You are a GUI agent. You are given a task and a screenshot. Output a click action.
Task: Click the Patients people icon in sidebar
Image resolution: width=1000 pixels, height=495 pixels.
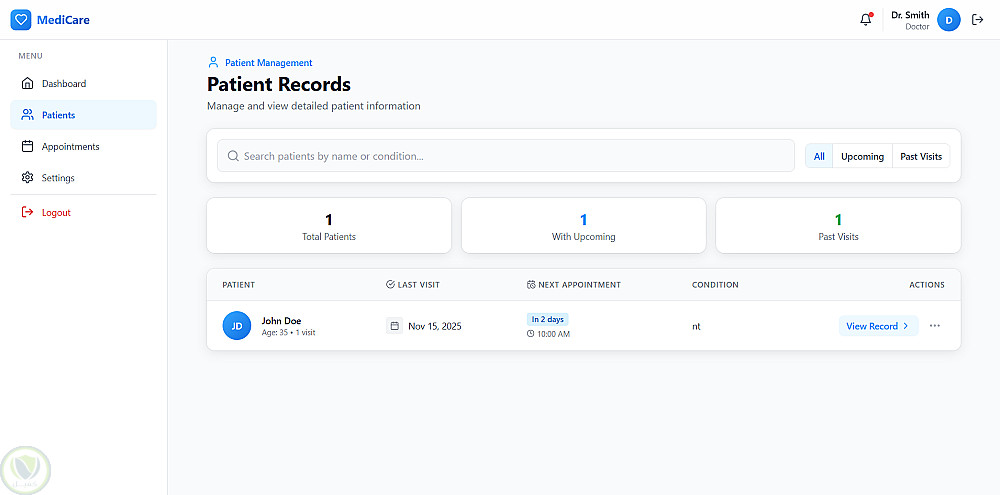tap(27, 115)
